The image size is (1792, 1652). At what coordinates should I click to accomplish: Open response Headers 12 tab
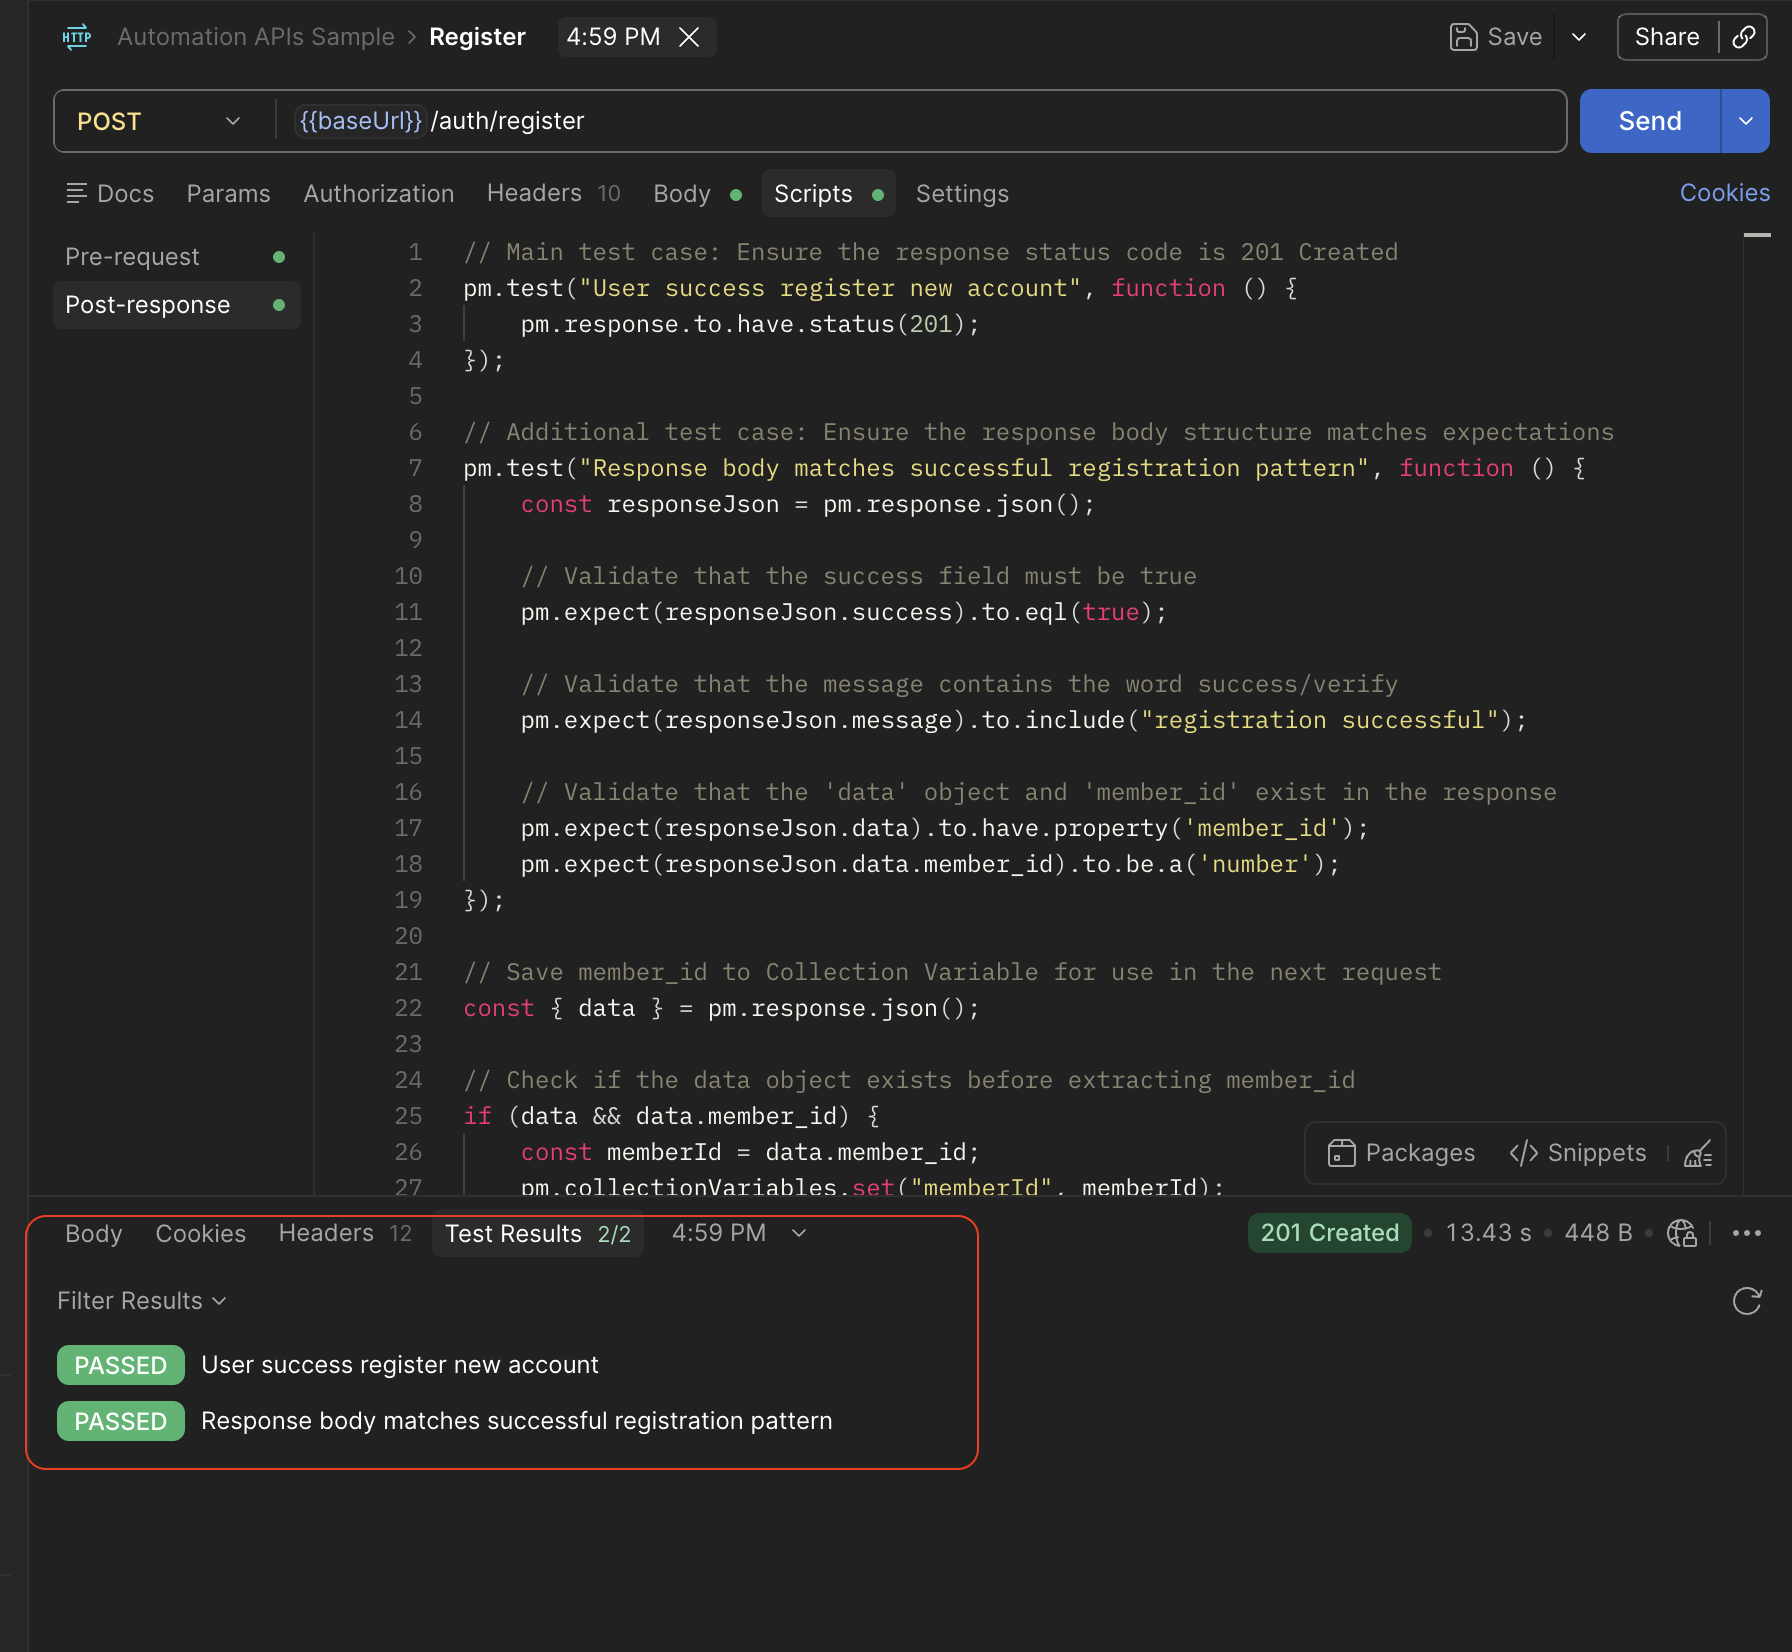point(345,1234)
